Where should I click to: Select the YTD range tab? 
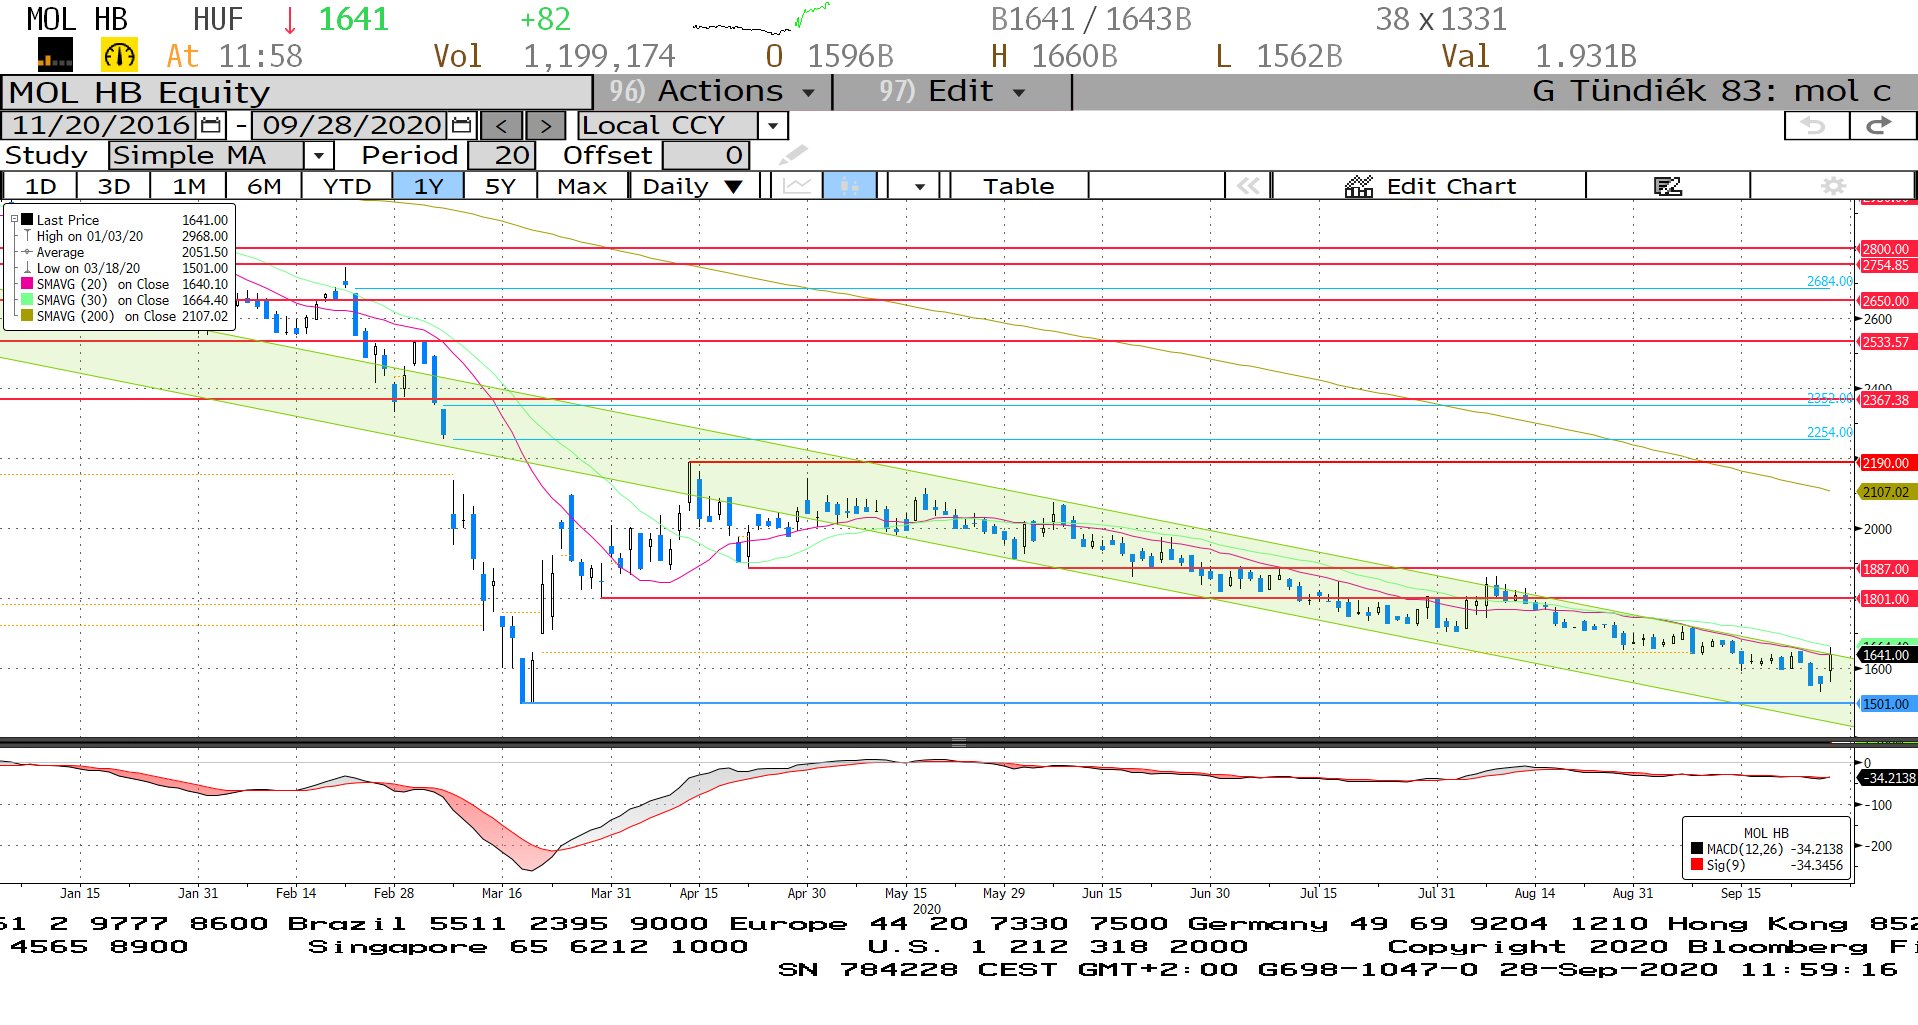pyautogui.click(x=346, y=186)
